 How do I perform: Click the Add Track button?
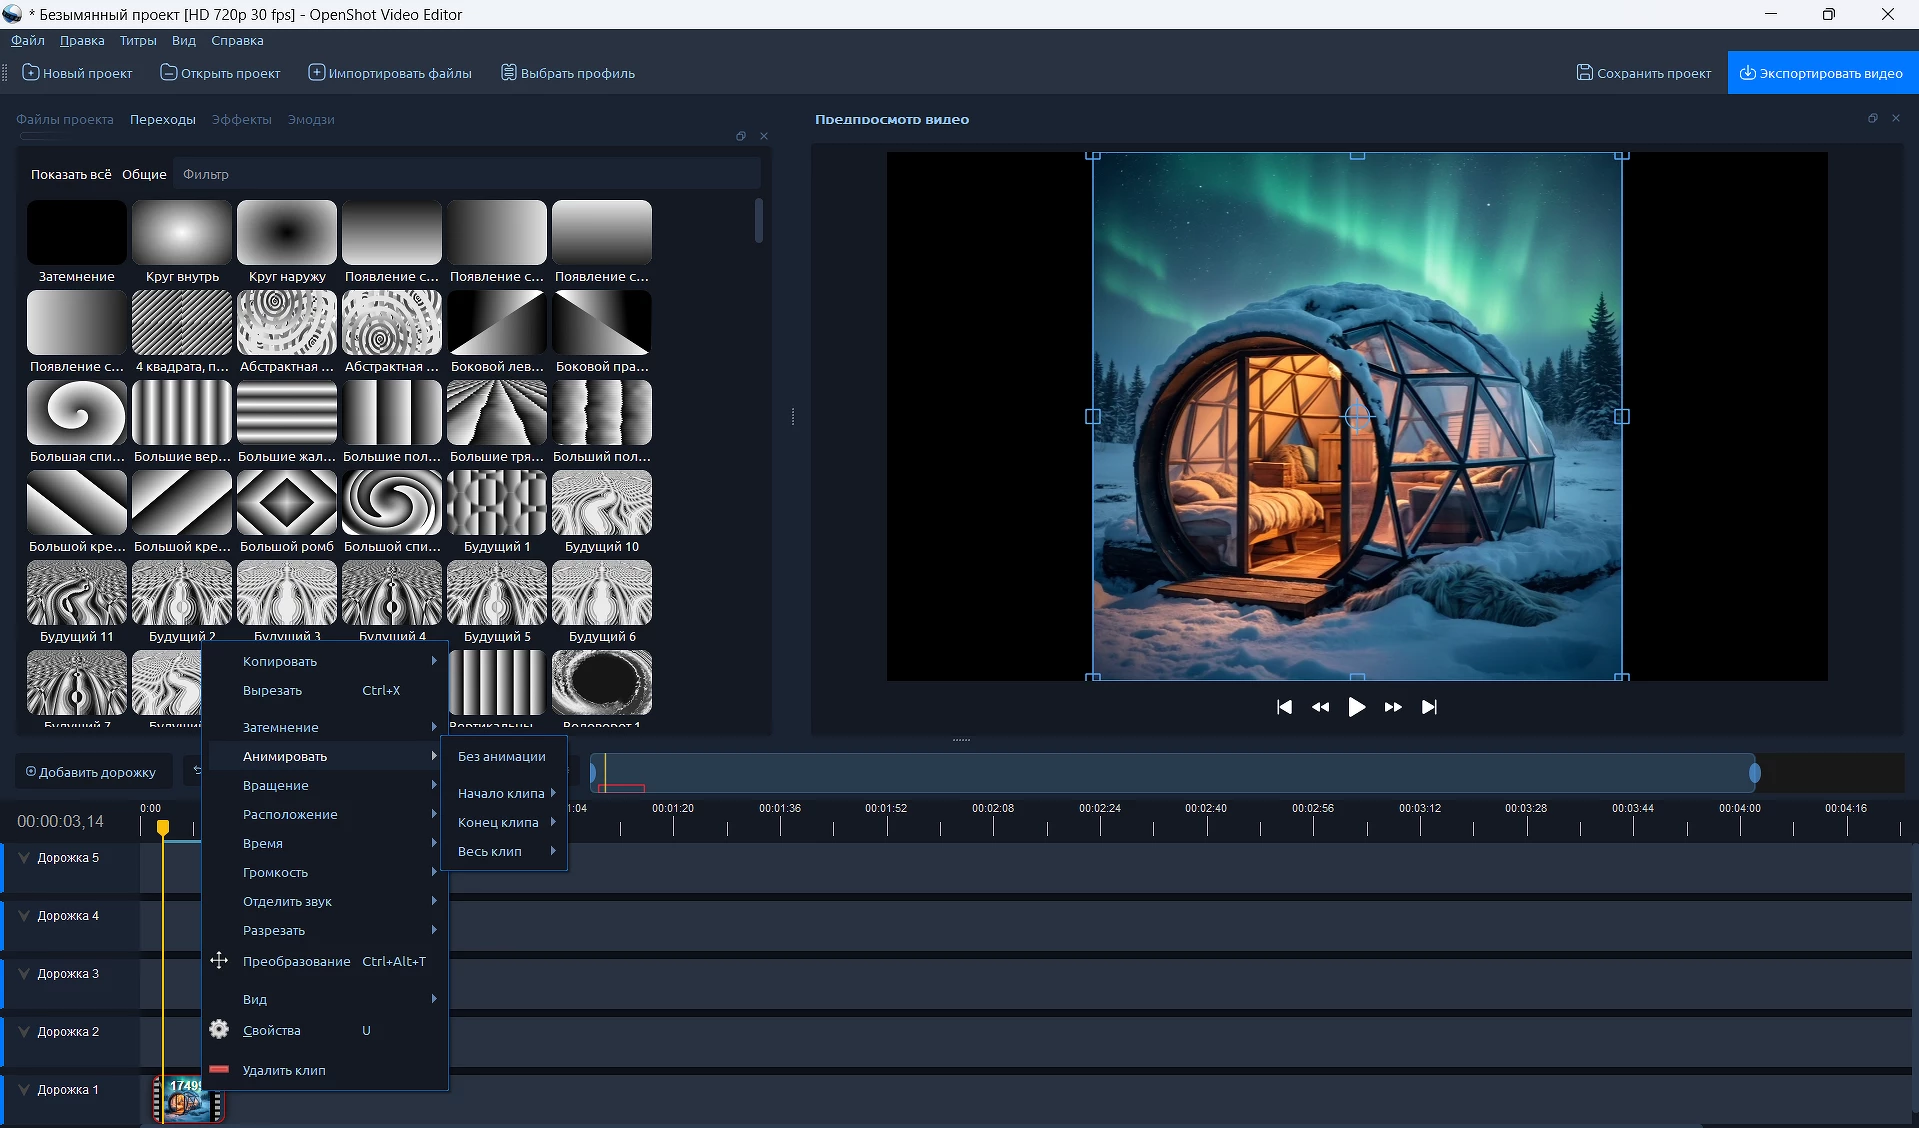pyautogui.click(x=91, y=772)
